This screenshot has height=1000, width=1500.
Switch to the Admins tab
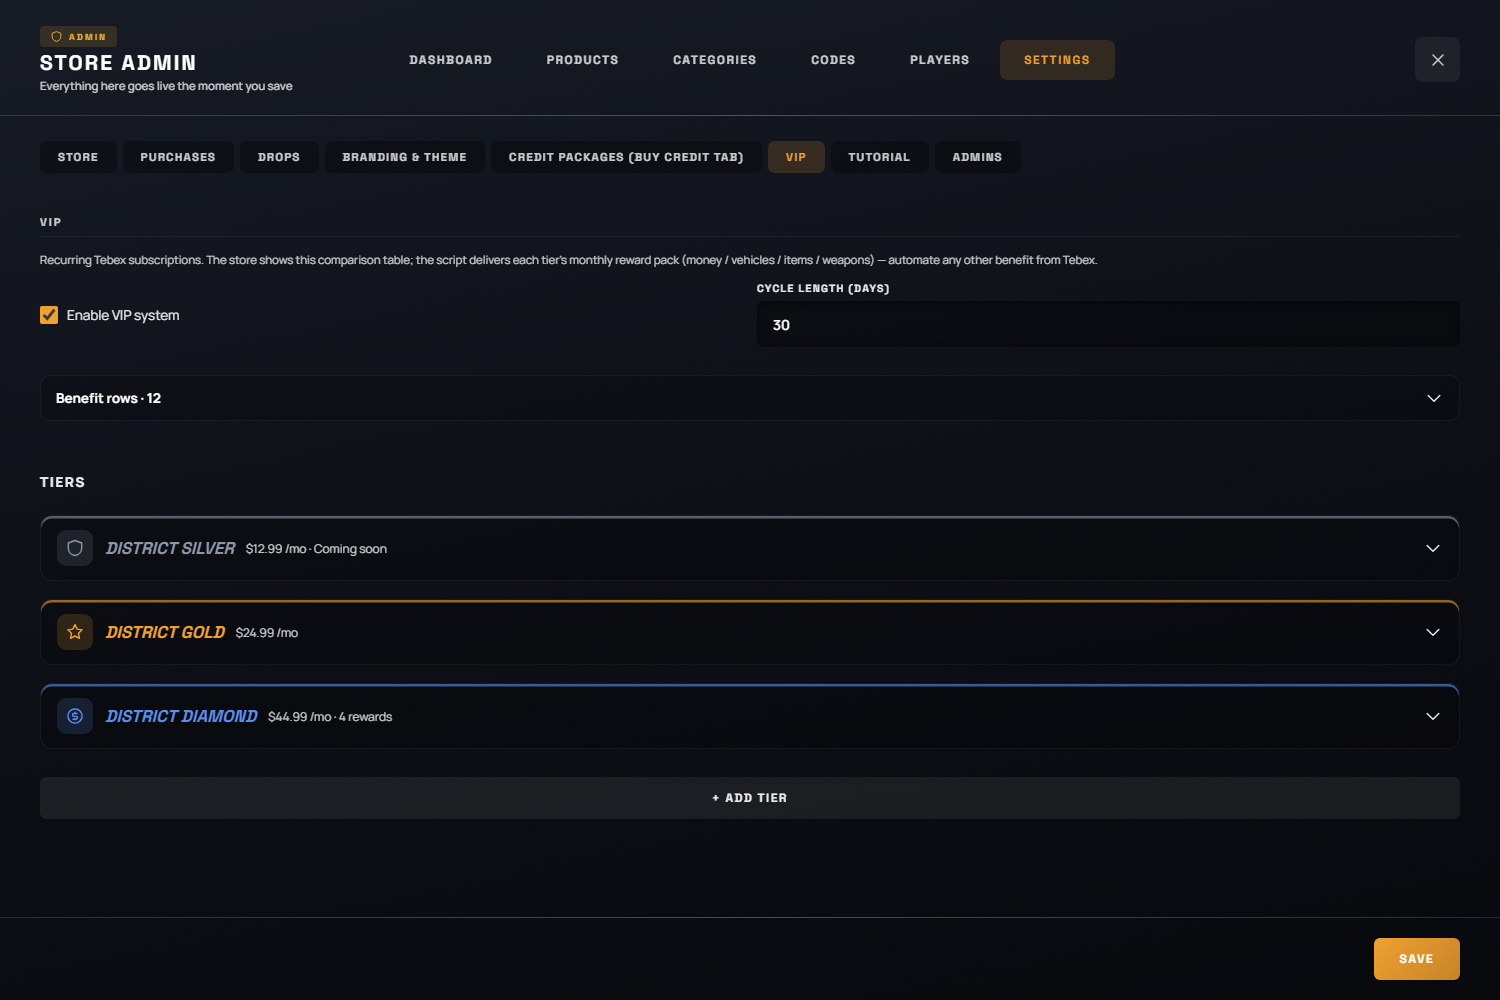[x=977, y=157]
